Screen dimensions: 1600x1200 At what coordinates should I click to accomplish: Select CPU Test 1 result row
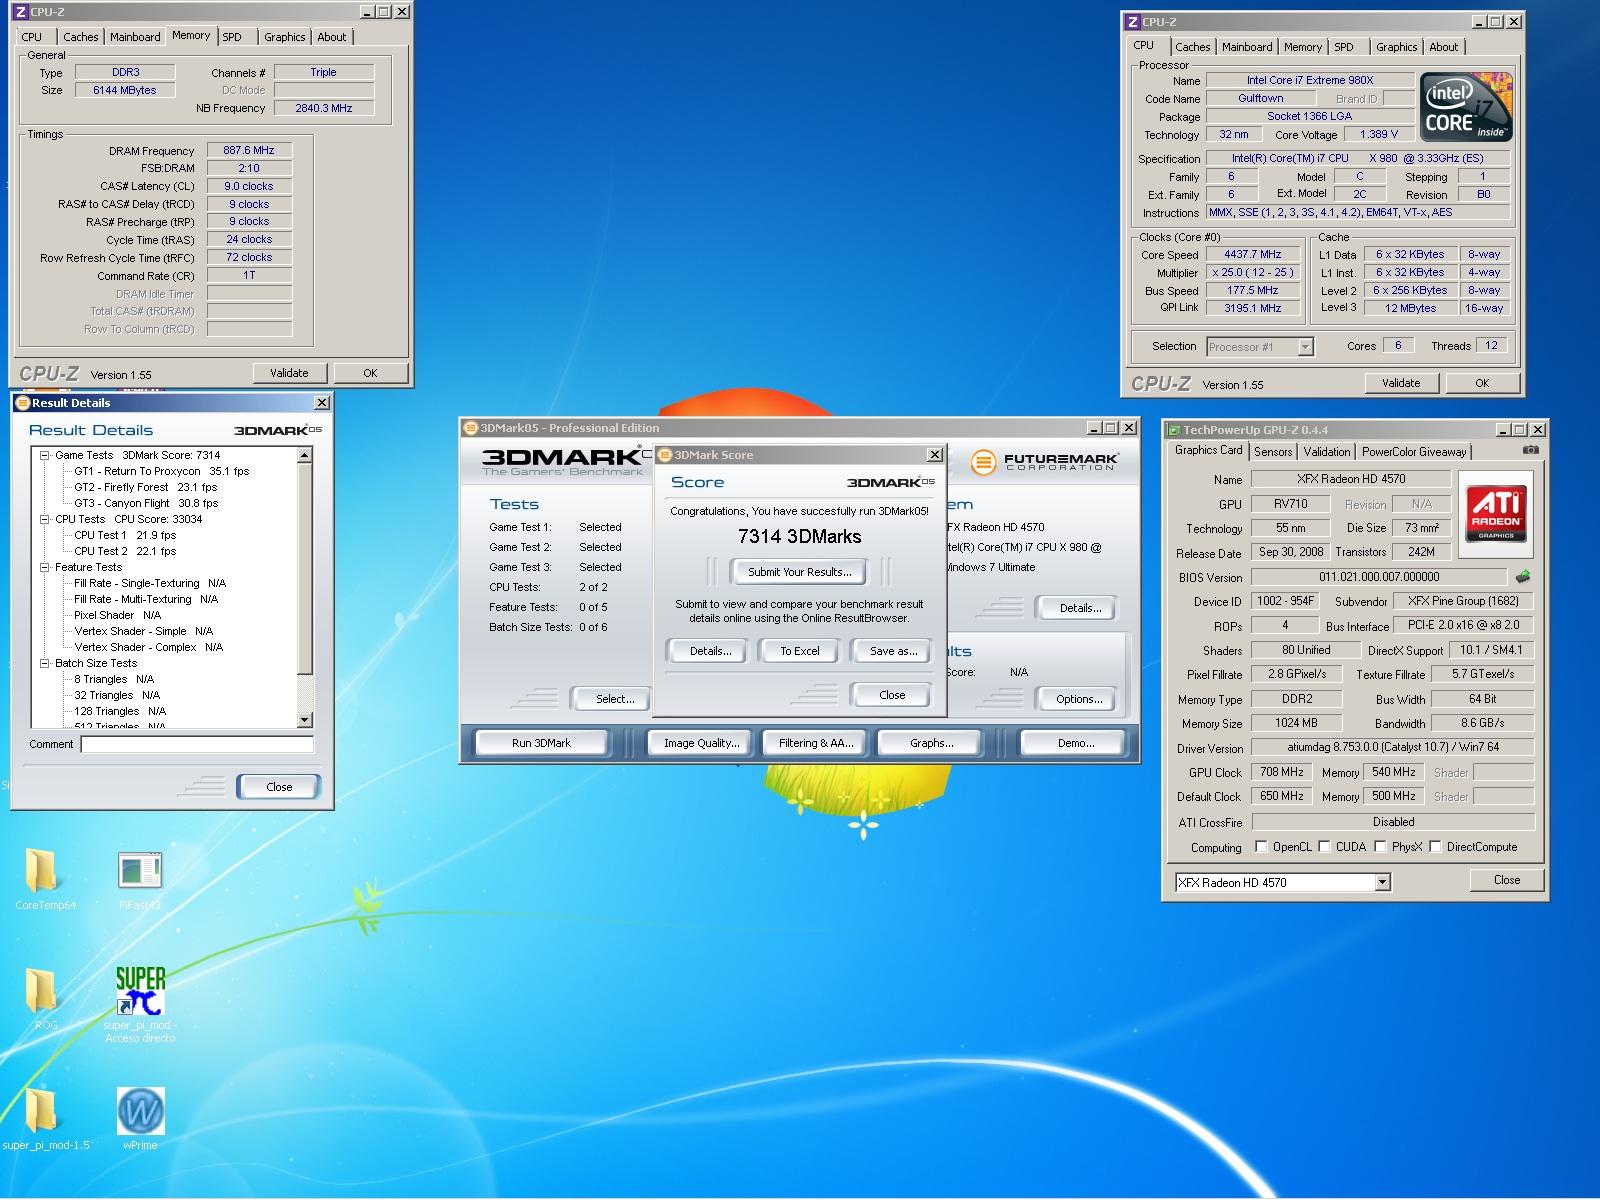pos(125,535)
